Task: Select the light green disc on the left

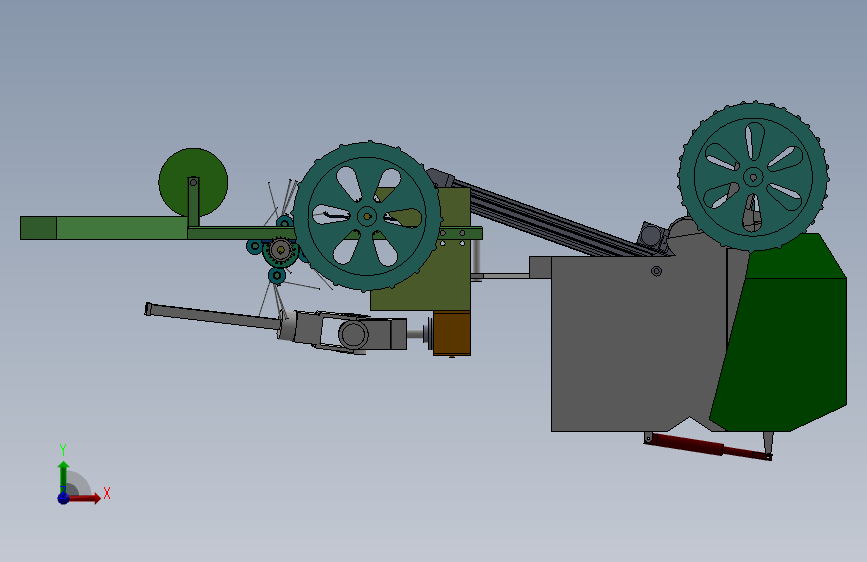Action: coord(193,183)
